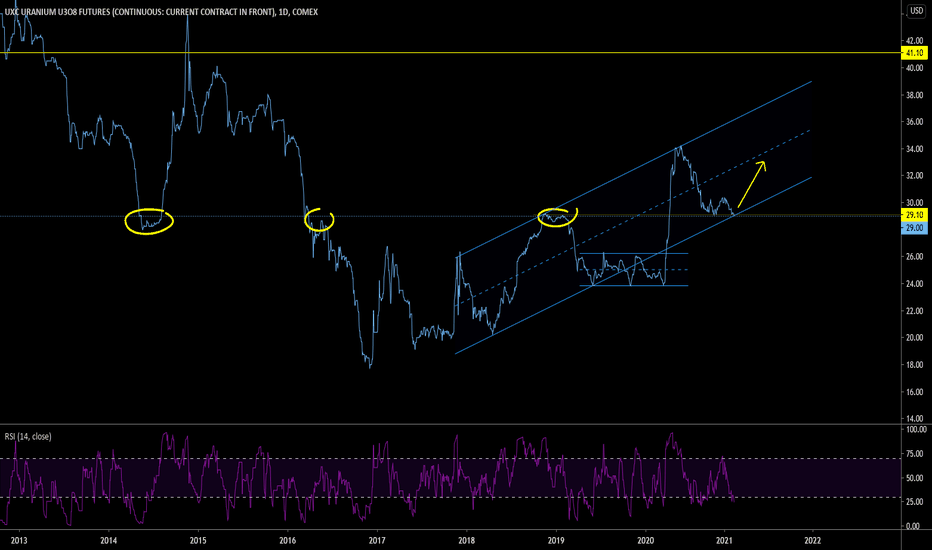Click the 14.00 price axis label
The width and height of the screenshot is (932, 550).
[x=915, y=419]
